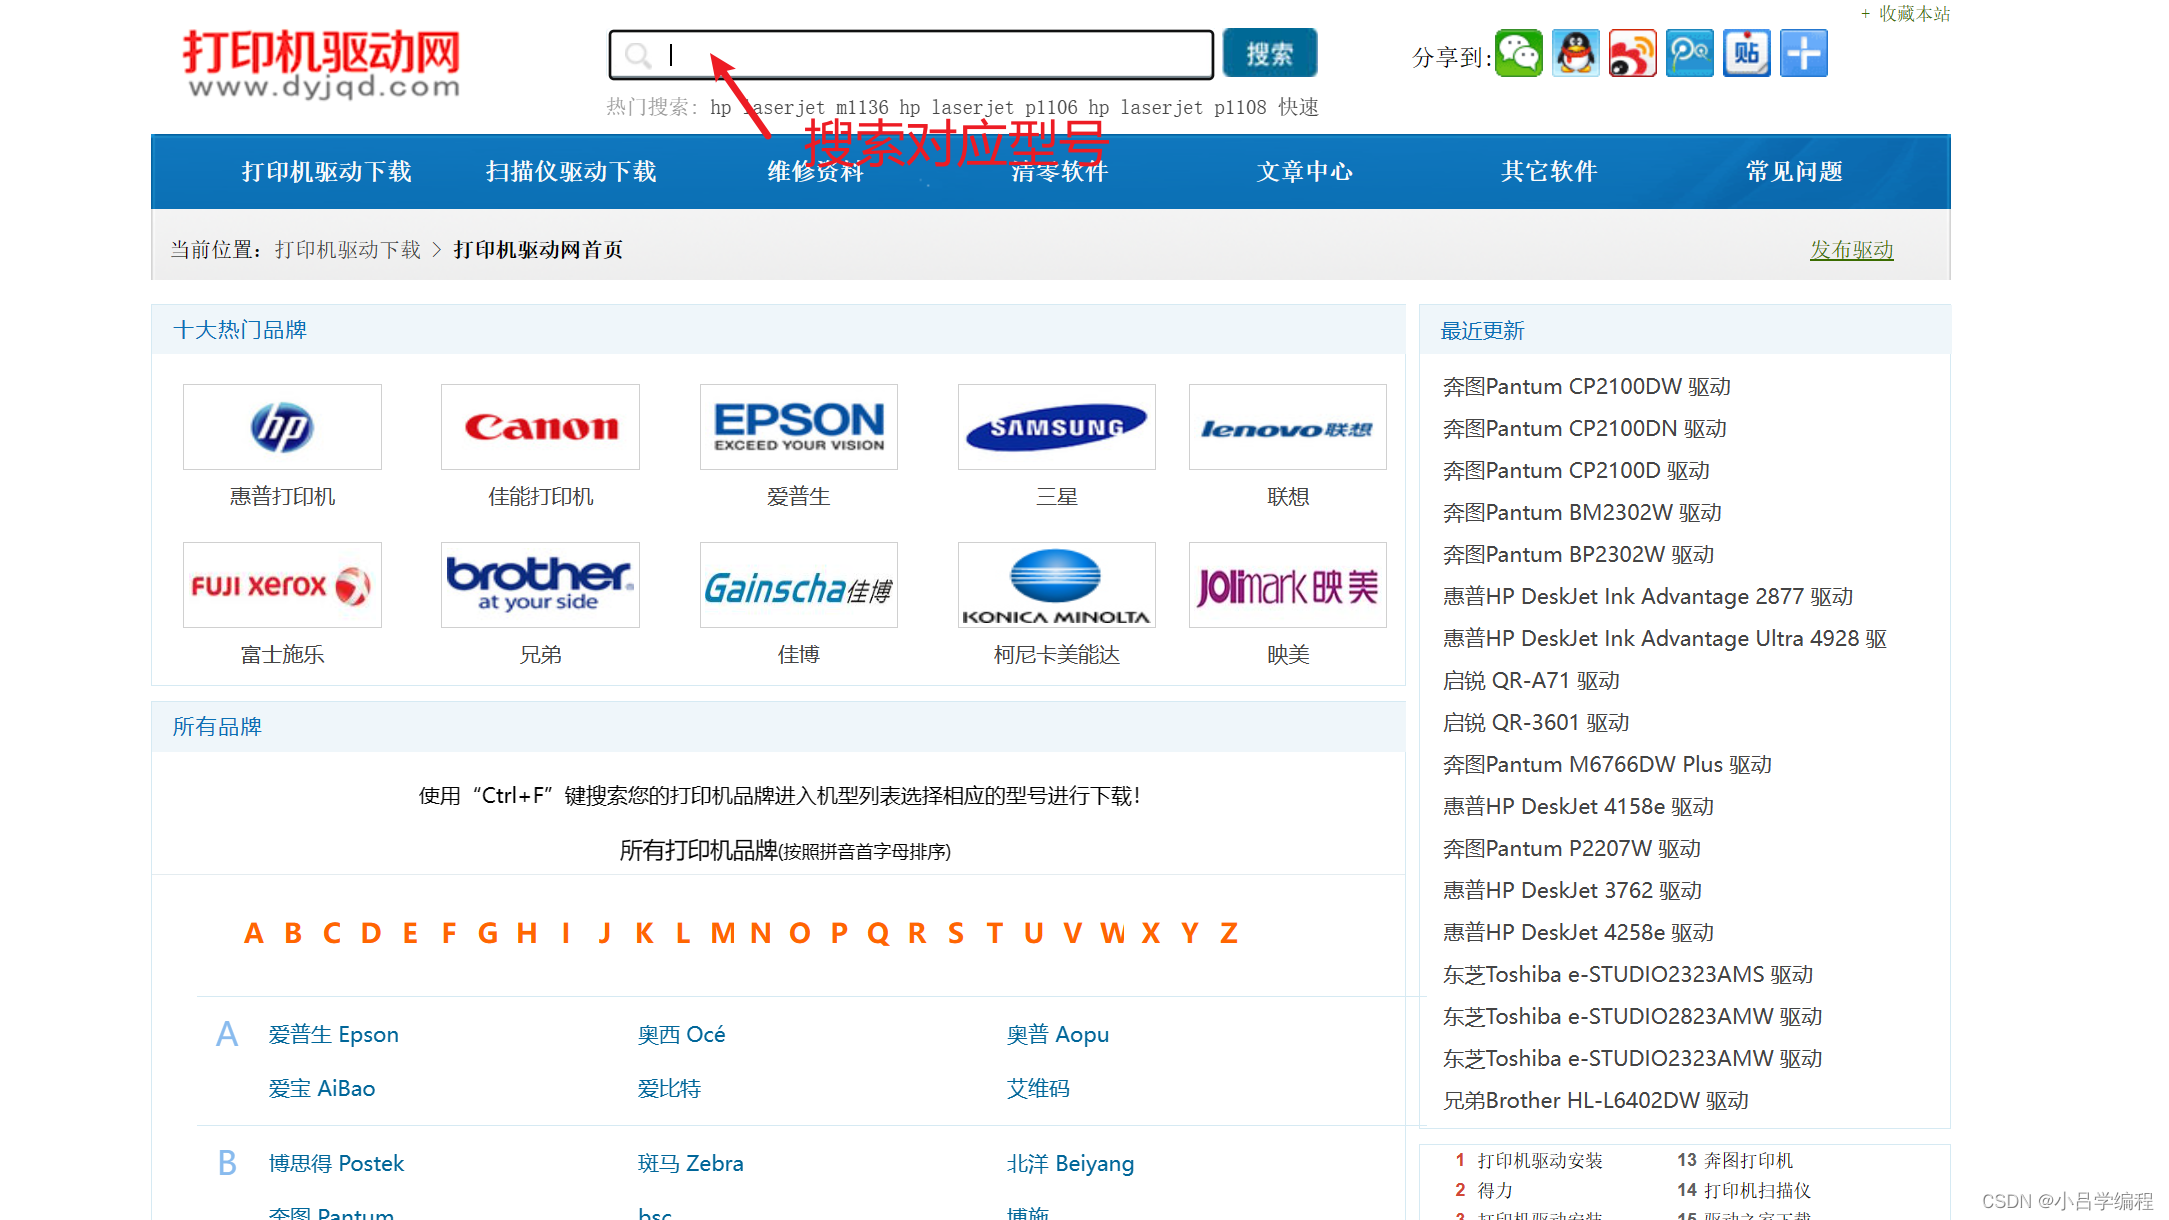The height and width of the screenshot is (1220, 2169).
Task: Share via Baidu Tieba icon
Action: [x=1746, y=54]
